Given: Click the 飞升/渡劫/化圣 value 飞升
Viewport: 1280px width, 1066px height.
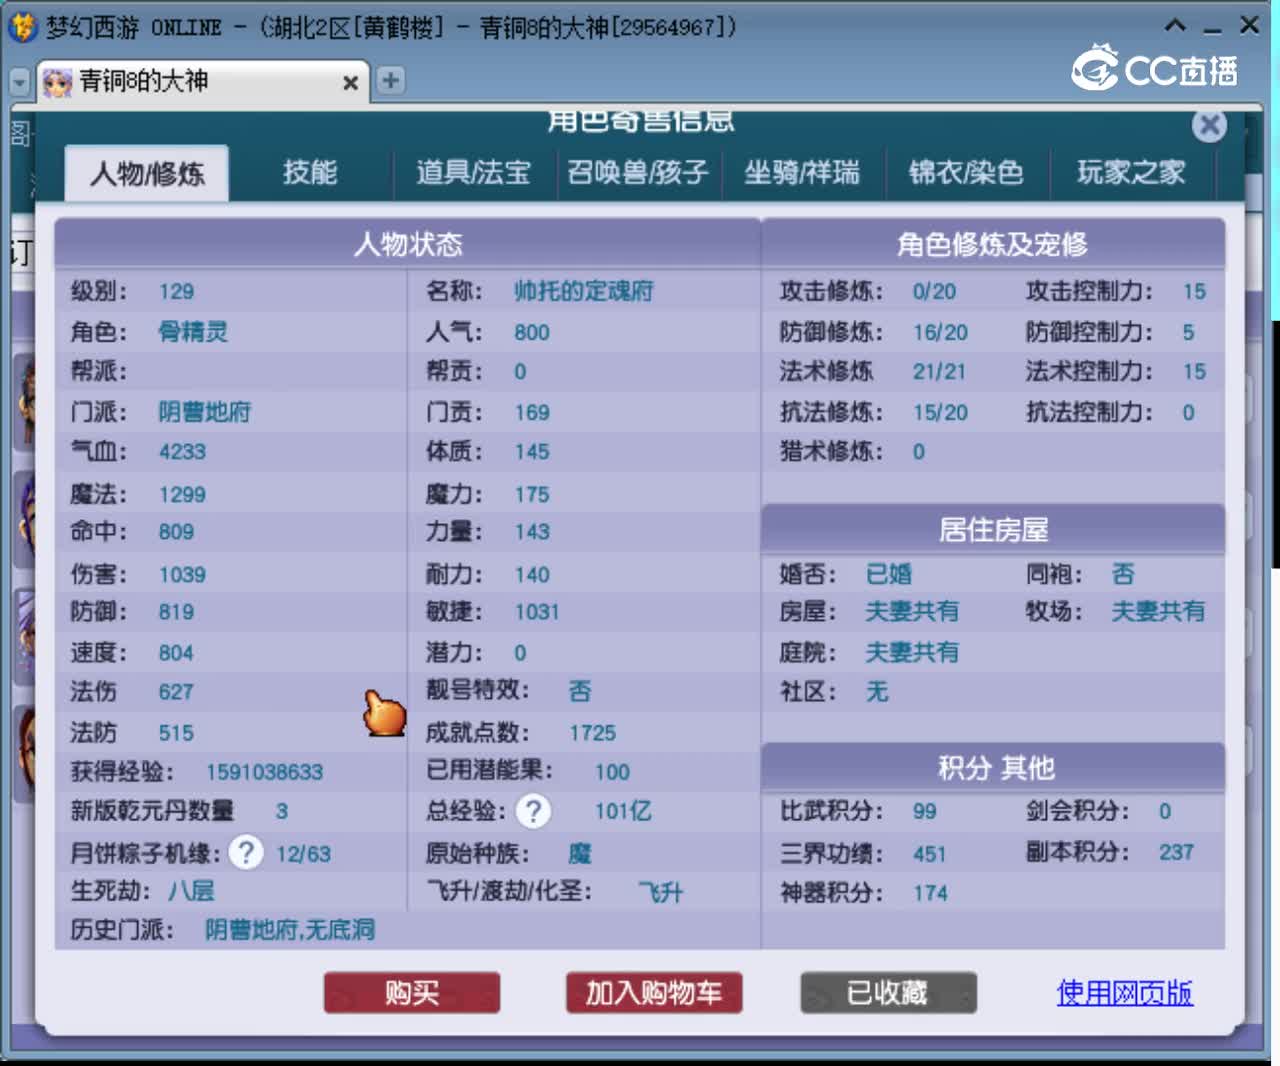Looking at the screenshot, I should [661, 892].
